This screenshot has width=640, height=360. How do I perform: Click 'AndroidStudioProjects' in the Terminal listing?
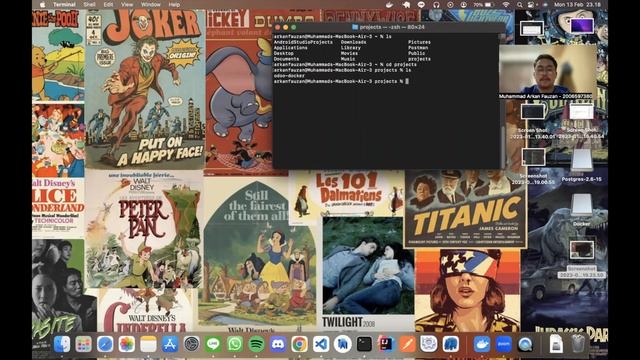(303, 42)
